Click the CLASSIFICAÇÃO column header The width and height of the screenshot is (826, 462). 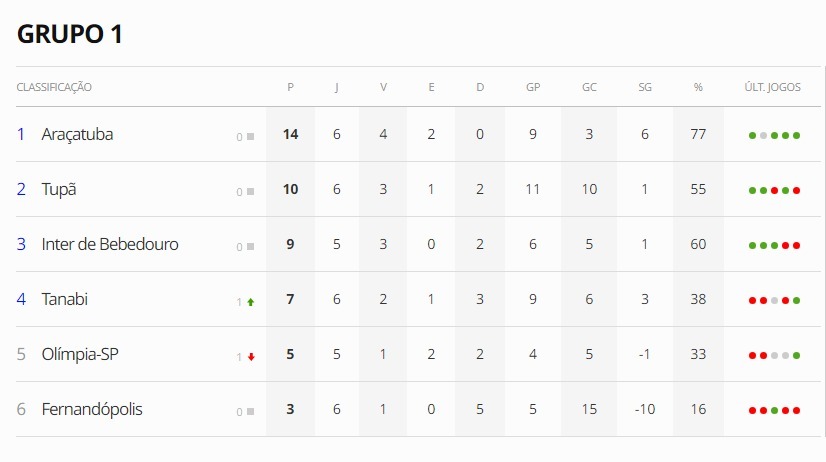tap(54, 87)
